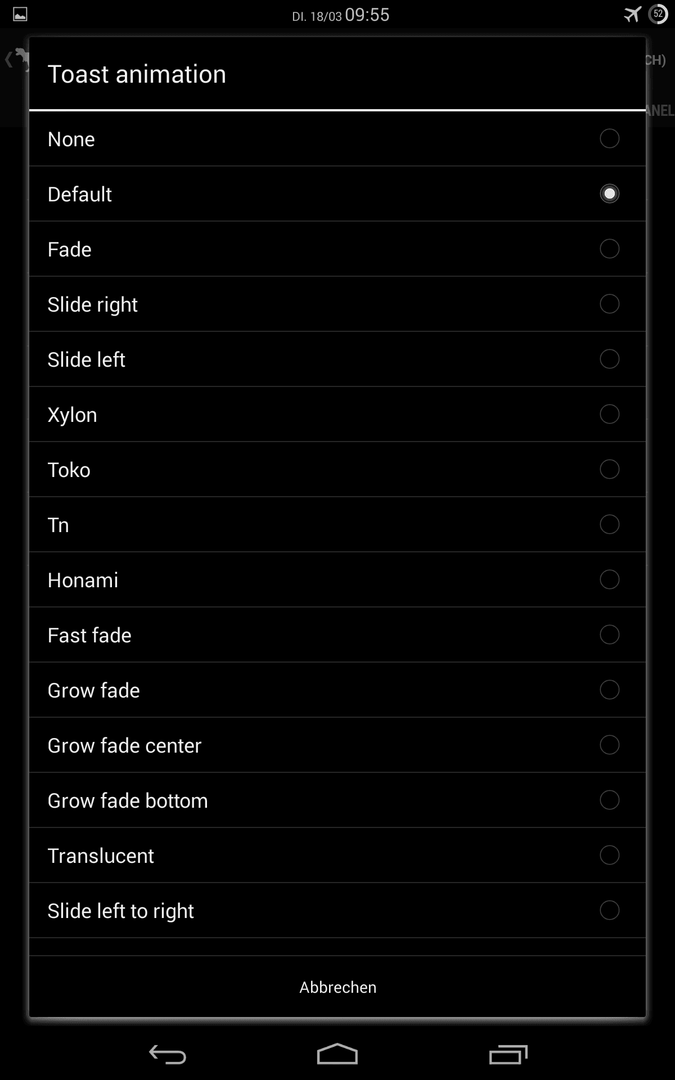This screenshot has width=675, height=1080.
Task: Pick the Default animation option
Action: coord(338,194)
